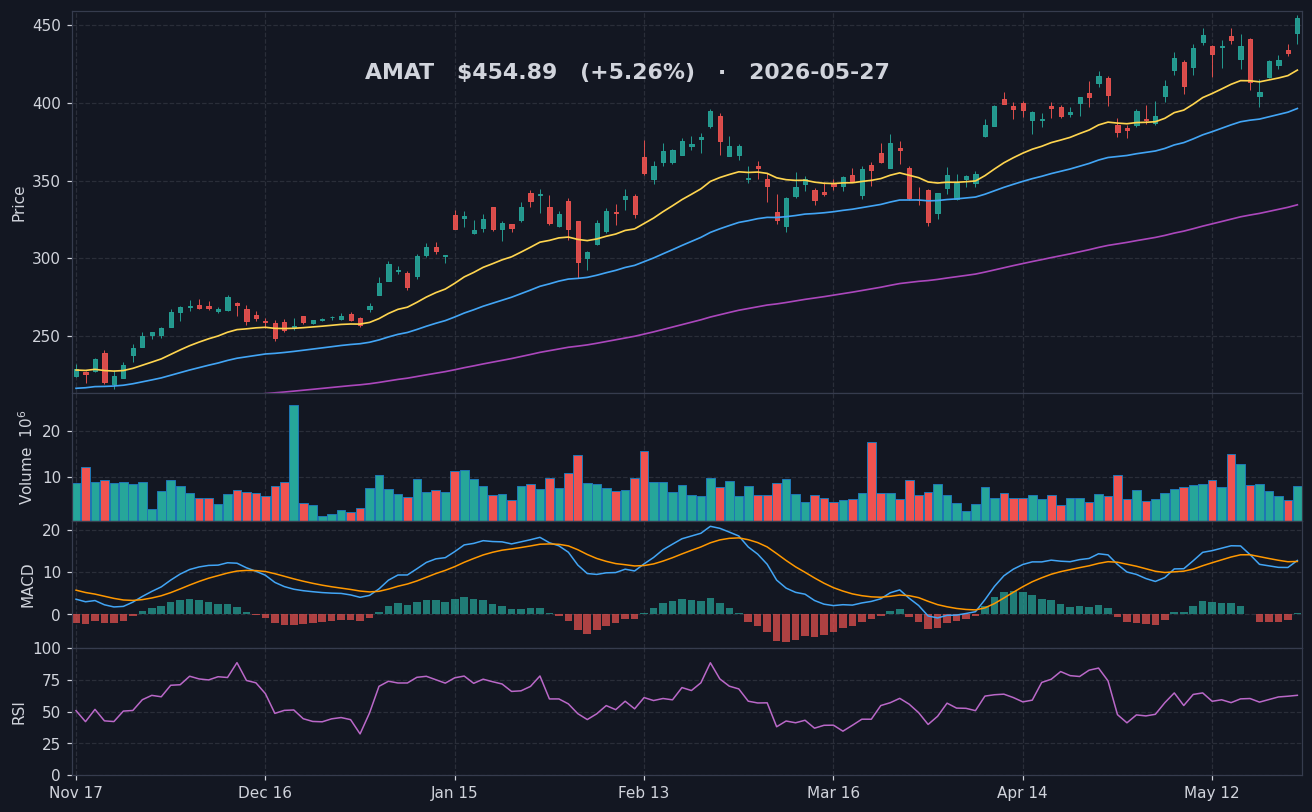The width and height of the screenshot is (1312, 812).
Task: Click the 250 price tick label
Action: tap(46, 336)
